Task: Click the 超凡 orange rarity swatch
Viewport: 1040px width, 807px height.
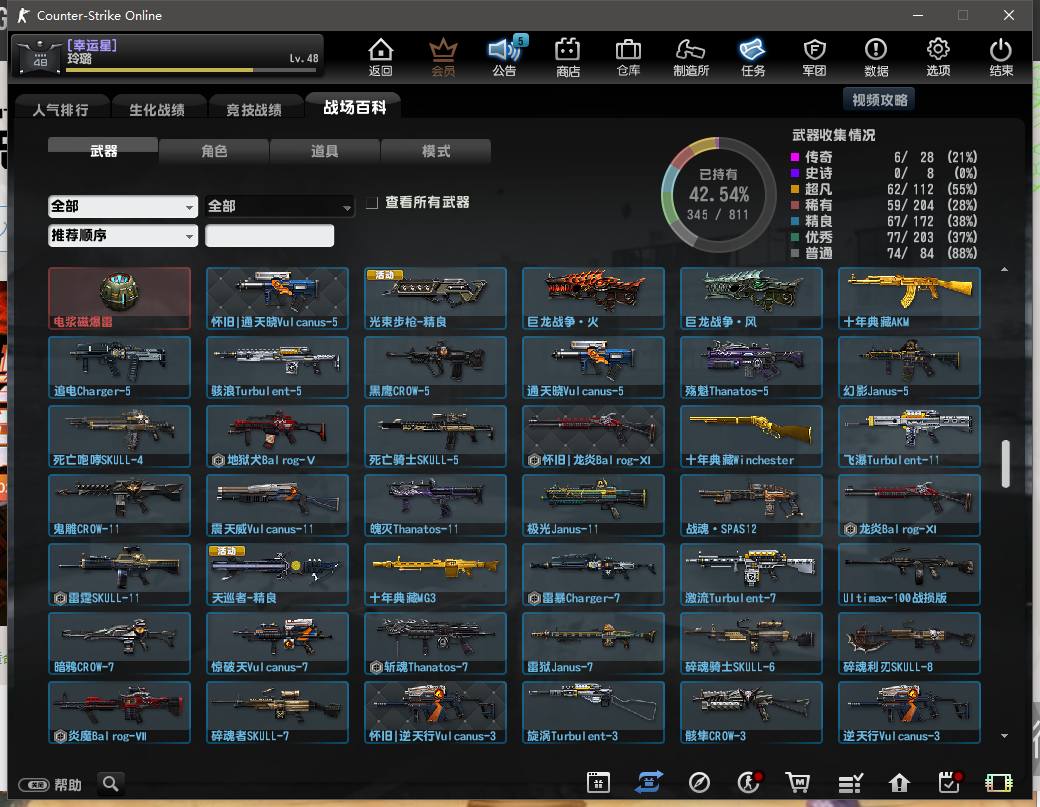Action: 795,189
